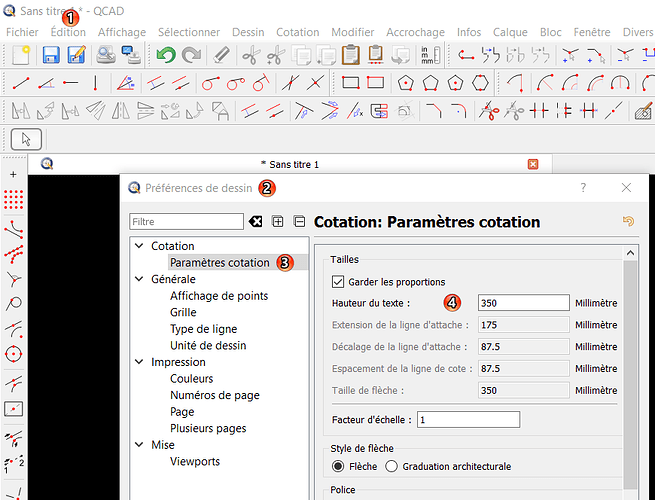Click the orange reset preferences arrow

628,221
